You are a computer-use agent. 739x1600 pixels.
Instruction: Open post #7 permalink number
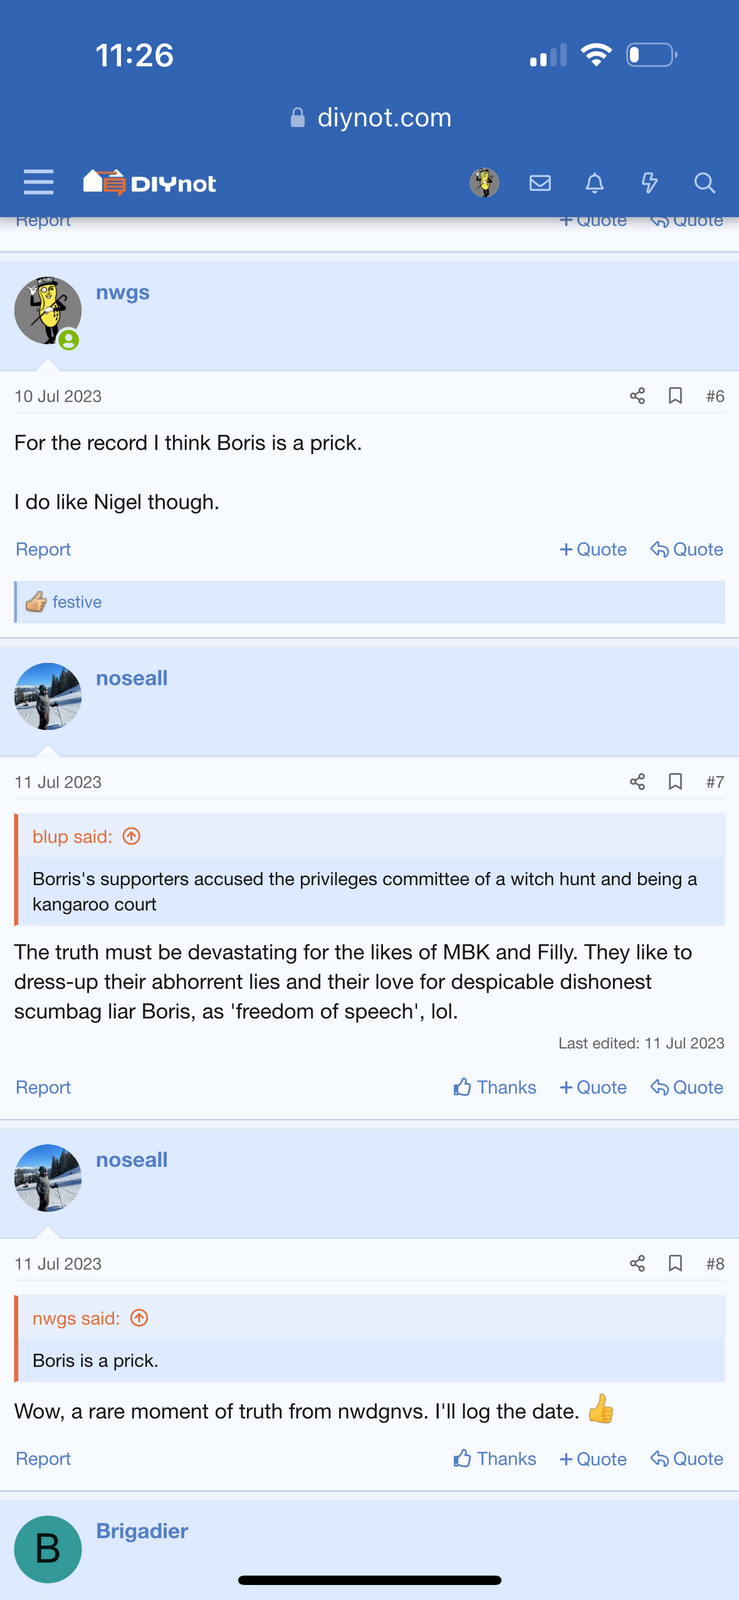714,782
